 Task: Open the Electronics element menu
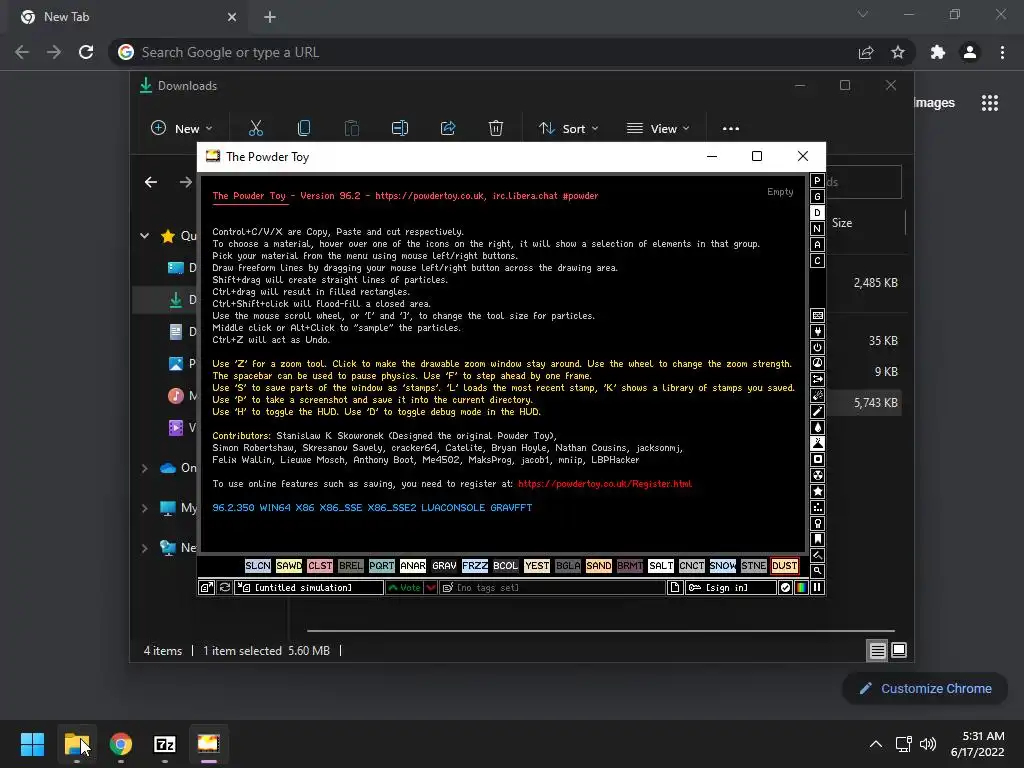tap(817, 332)
